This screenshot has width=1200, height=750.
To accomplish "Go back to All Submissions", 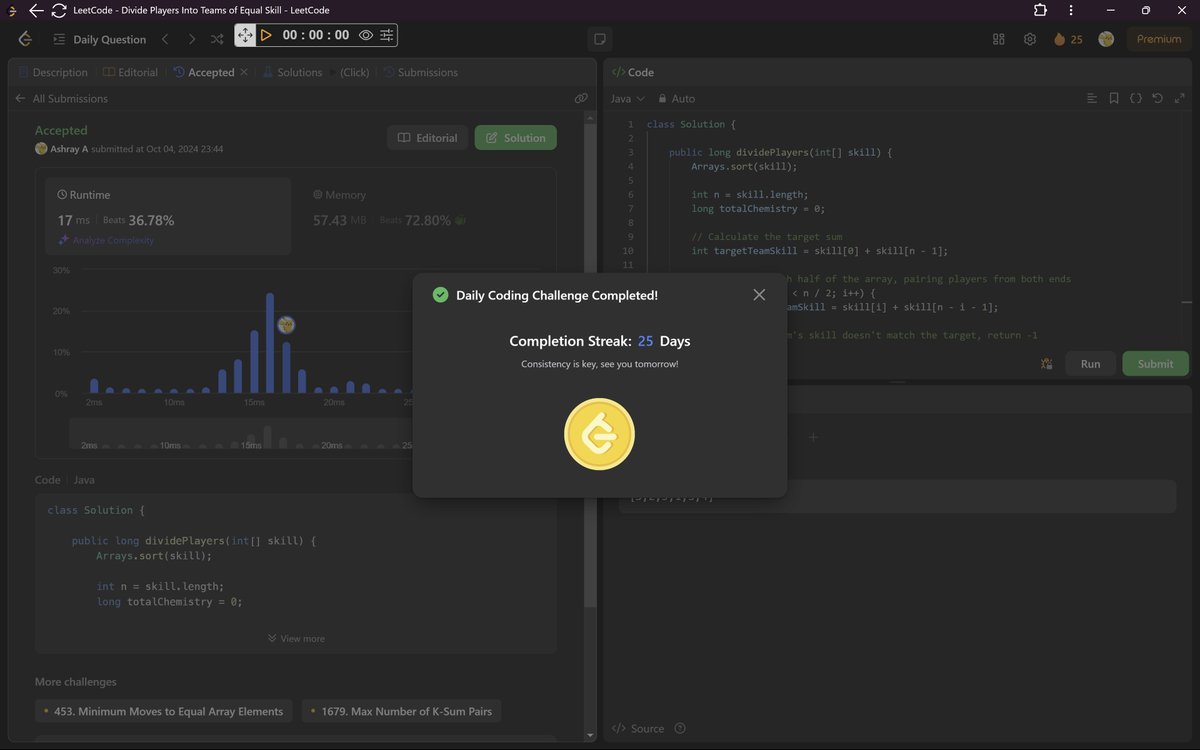I will pyautogui.click(x=61, y=99).
